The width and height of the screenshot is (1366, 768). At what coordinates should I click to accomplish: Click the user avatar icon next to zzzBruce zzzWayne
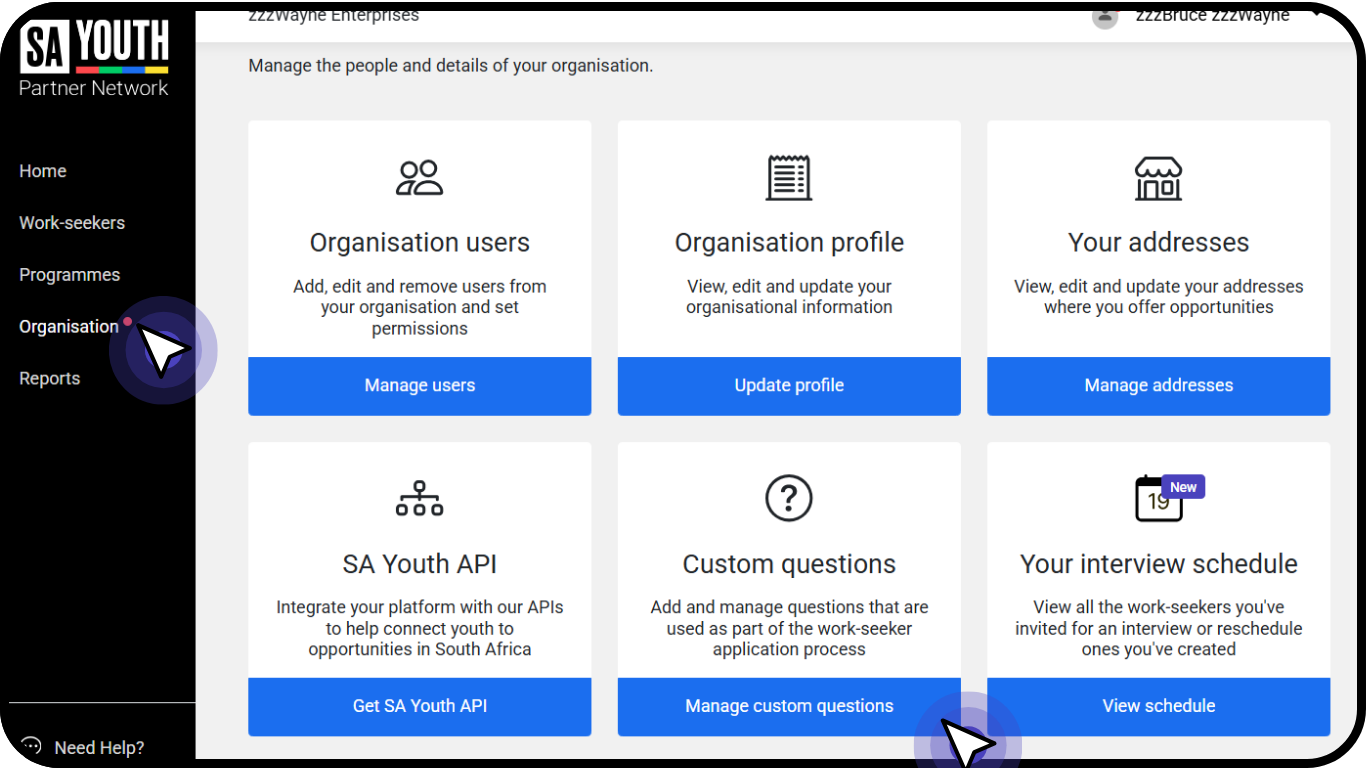click(1104, 18)
